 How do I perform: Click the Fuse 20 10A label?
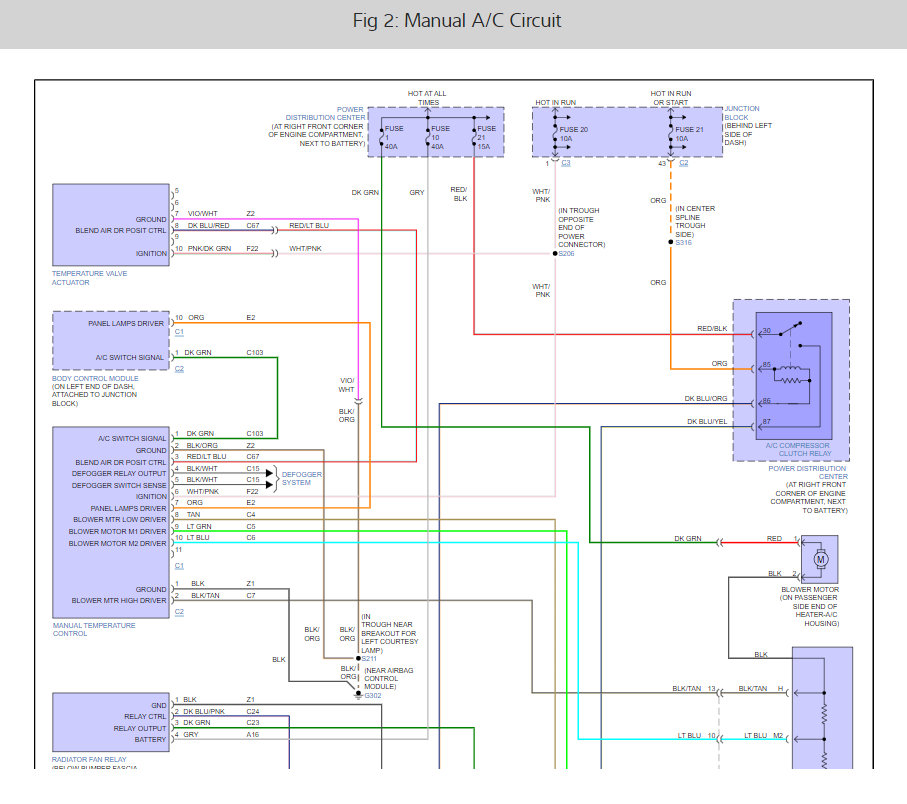coord(573,134)
